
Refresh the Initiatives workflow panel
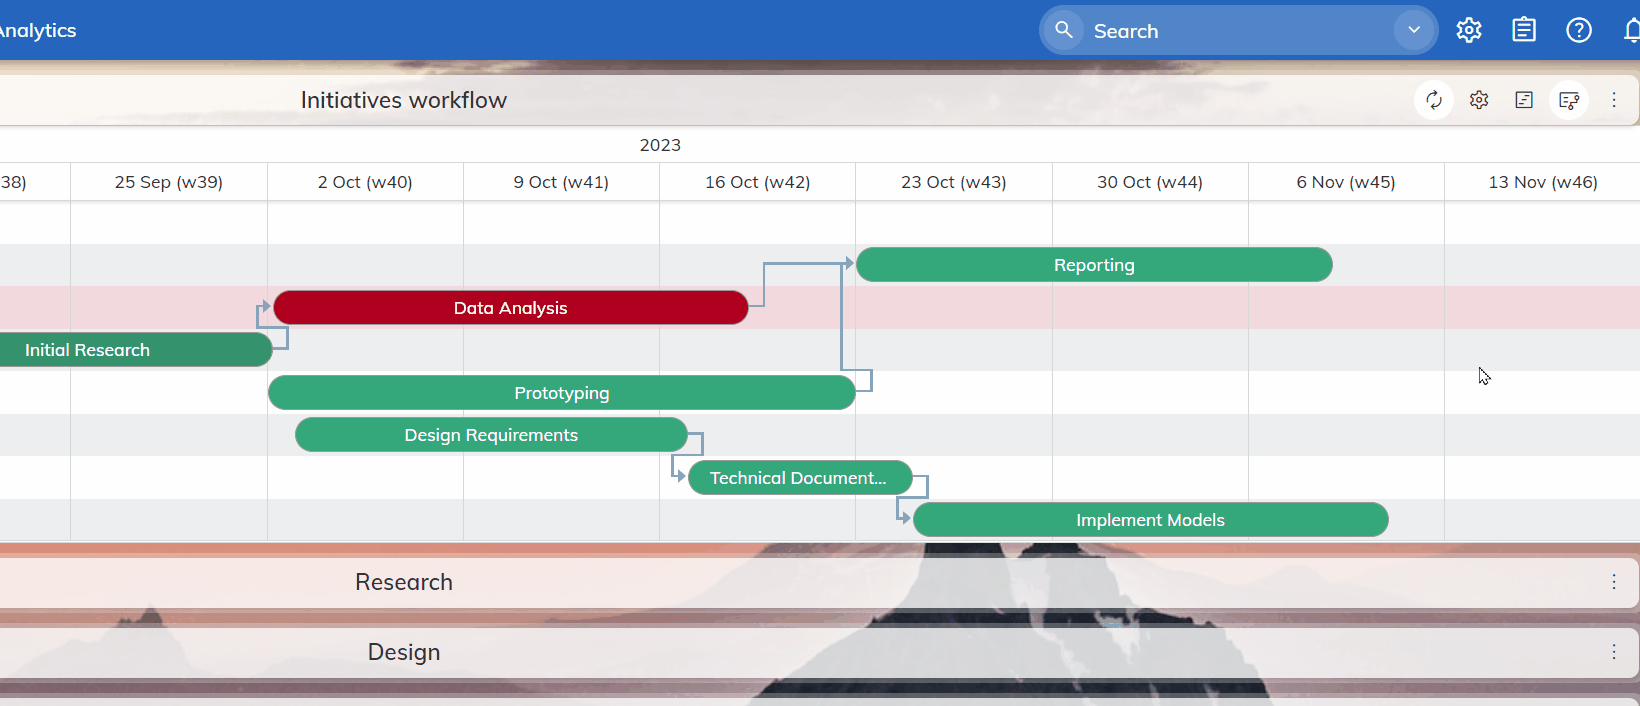1434,100
